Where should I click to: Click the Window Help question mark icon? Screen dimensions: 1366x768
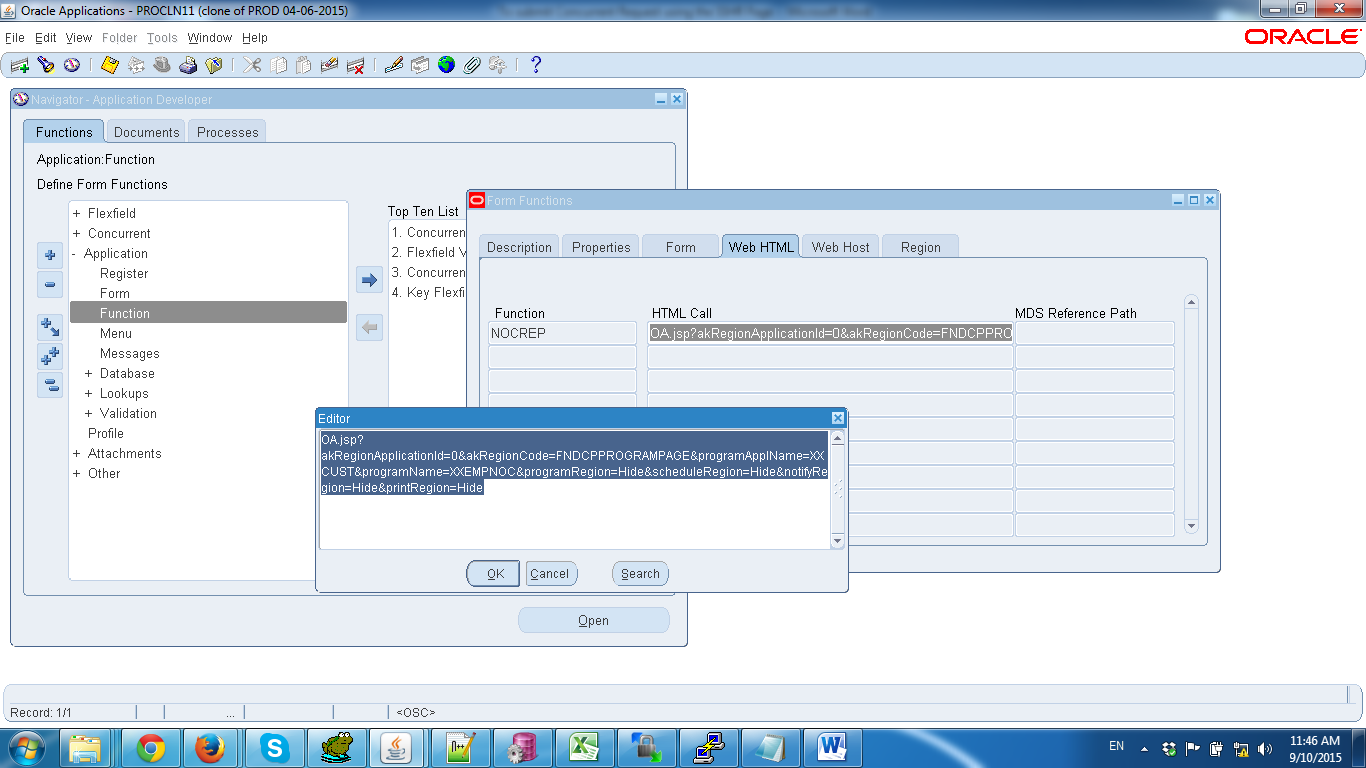535,65
